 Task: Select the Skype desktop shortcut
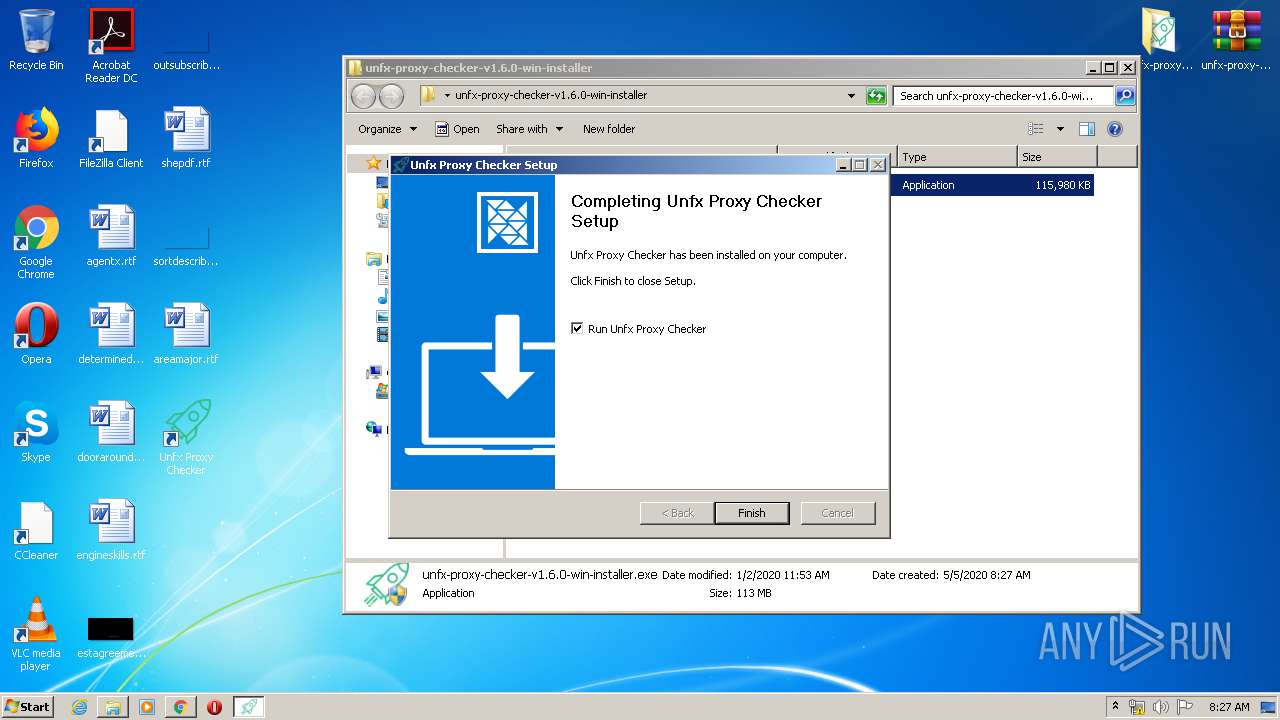(x=36, y=432)
